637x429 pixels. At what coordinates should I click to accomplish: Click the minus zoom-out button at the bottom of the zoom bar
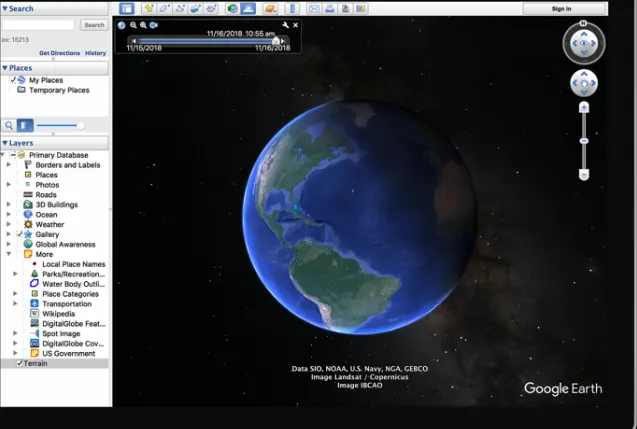(584, 175)
